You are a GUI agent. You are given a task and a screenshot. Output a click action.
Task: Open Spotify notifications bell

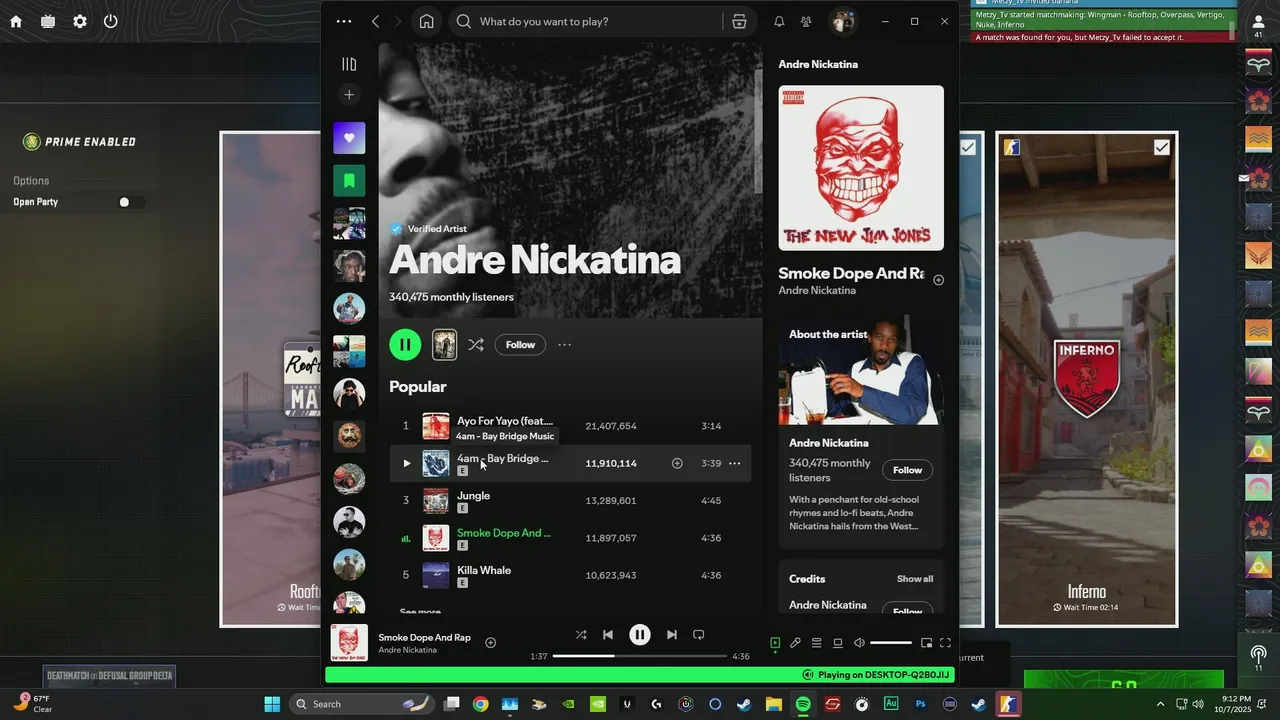[x=779, y=21]
